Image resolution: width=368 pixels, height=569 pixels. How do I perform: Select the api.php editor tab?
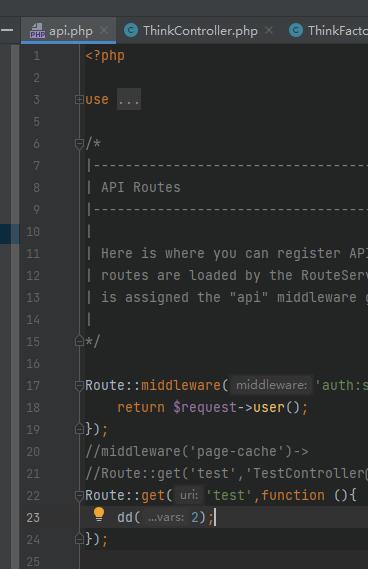coord(71,31)
